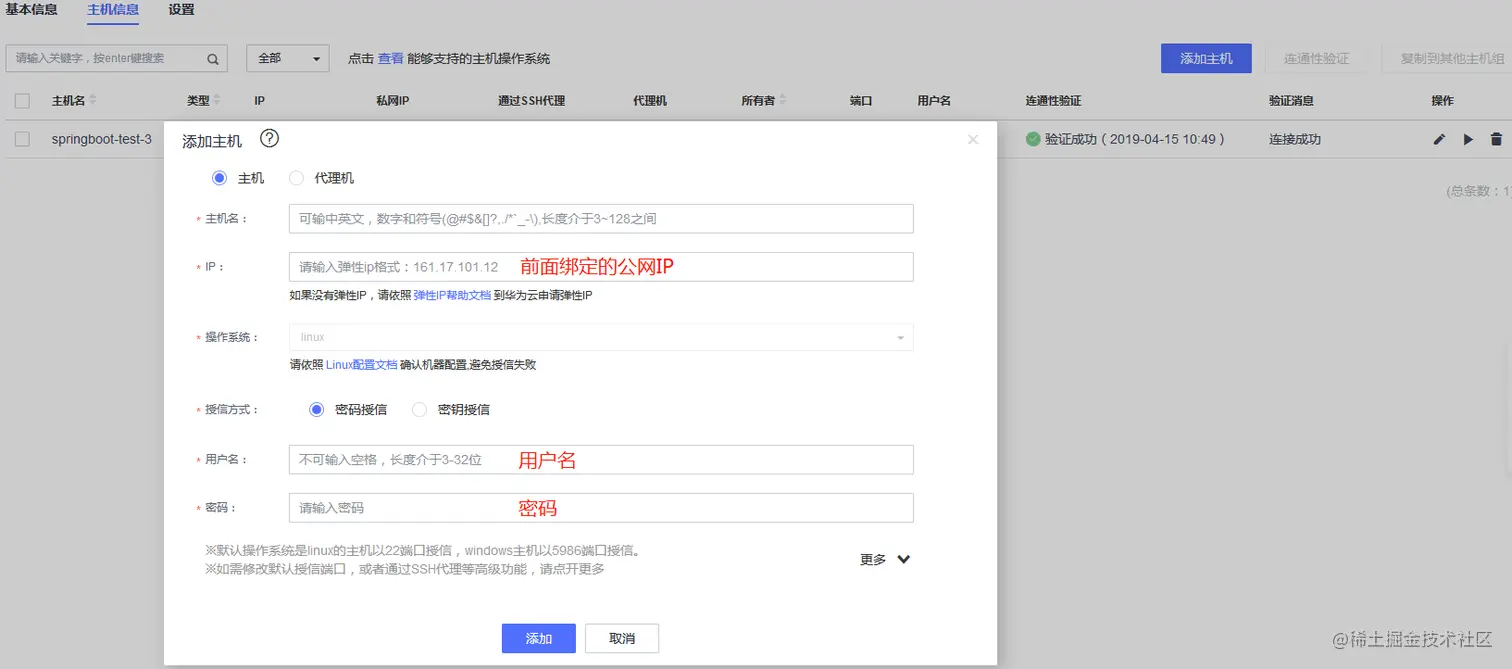
Task: Click the green 验证成功 status icon
Action: click(x=1033, y=139)
